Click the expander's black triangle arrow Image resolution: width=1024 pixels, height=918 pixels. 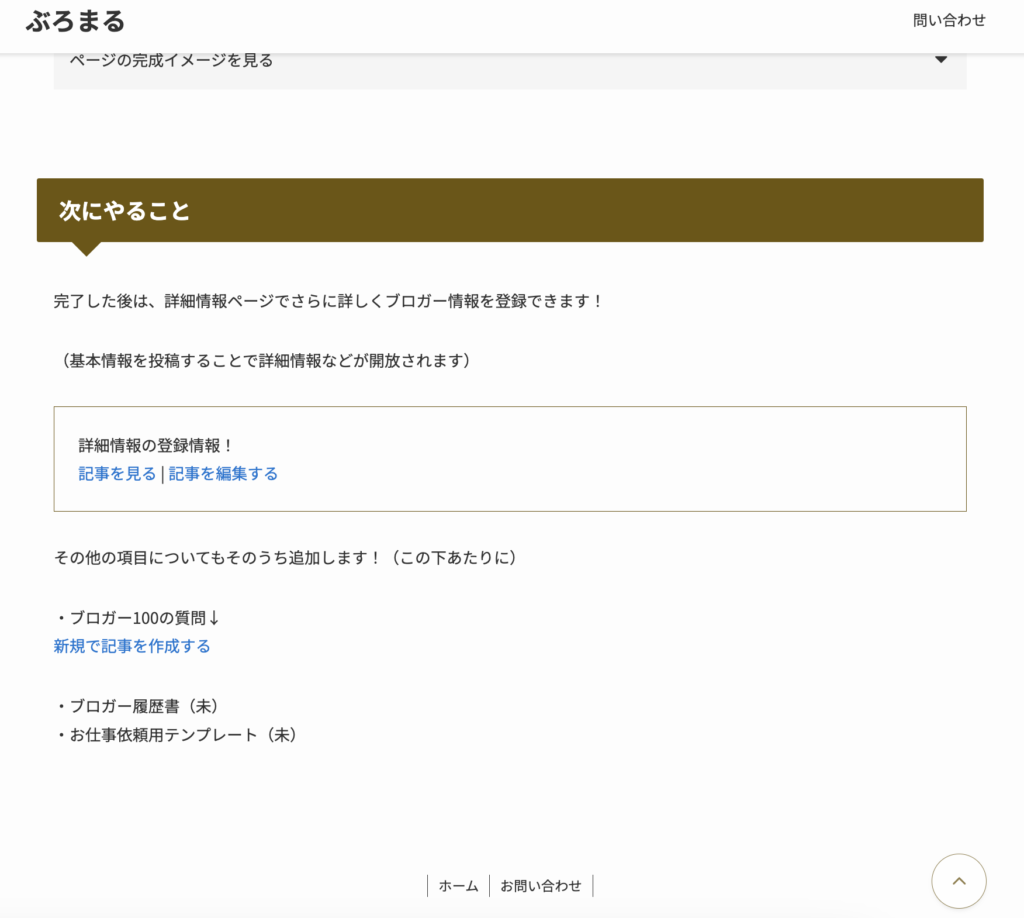[x=940, y=60]
